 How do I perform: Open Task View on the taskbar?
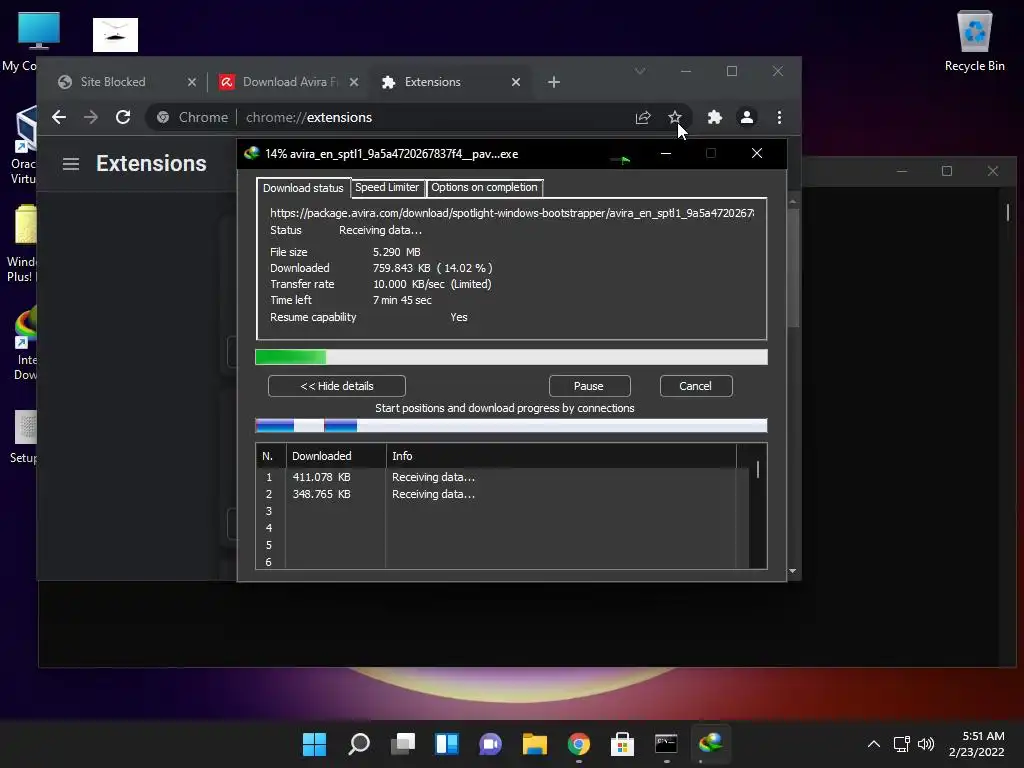coord(403,744)
